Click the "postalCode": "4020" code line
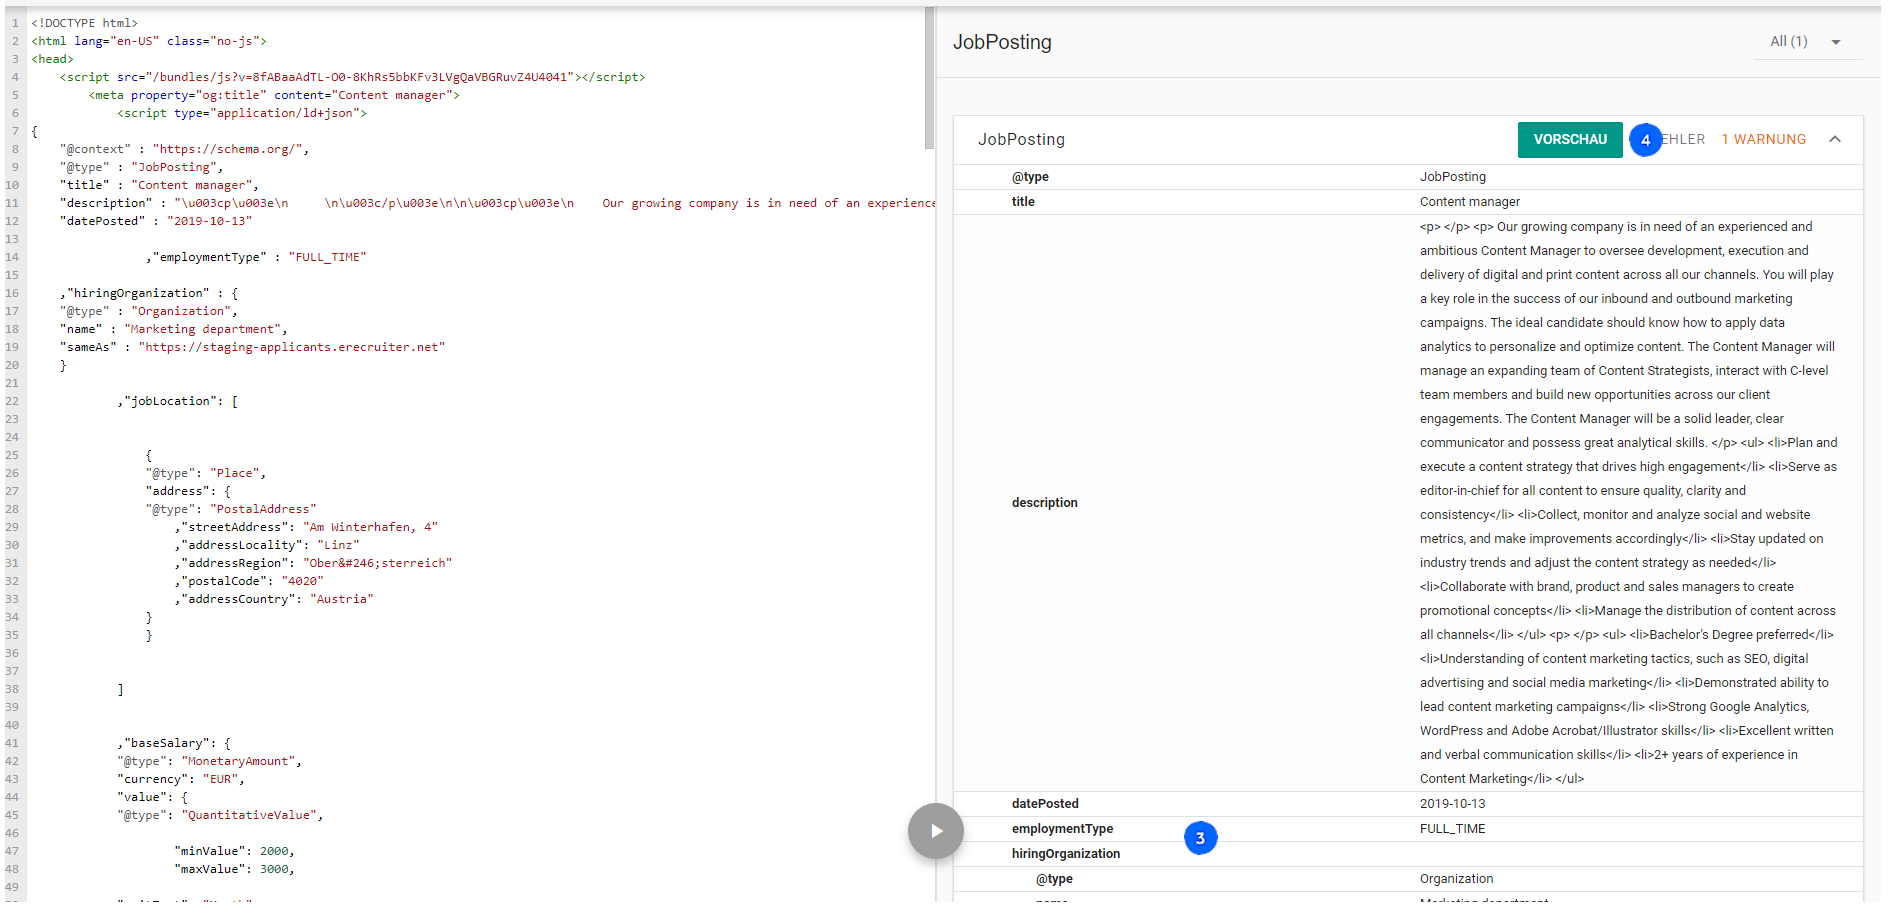The image size is (1889, 915). click(x=249, y=581)
